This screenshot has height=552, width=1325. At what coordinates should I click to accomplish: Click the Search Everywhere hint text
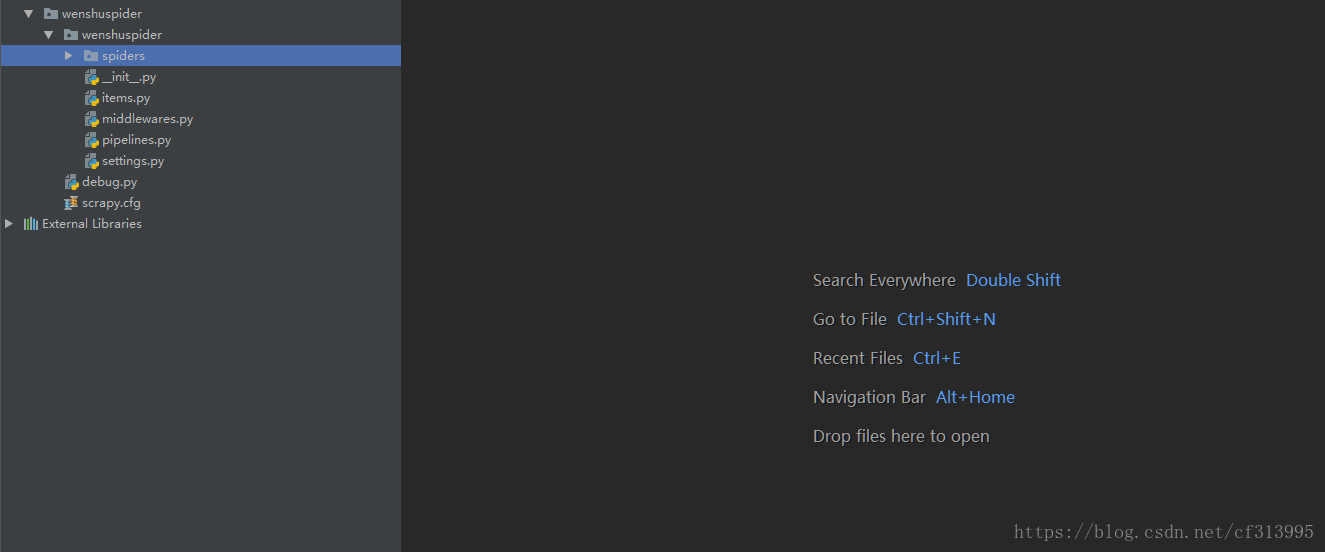tap(884, 280)
